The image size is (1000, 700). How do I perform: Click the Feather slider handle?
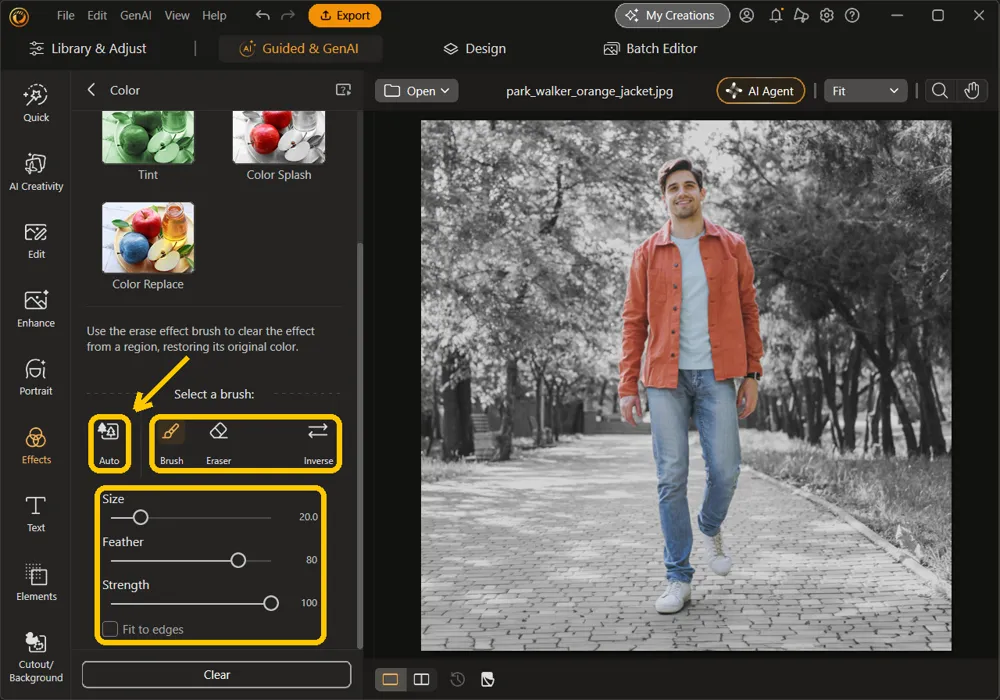tap(238, 560)
